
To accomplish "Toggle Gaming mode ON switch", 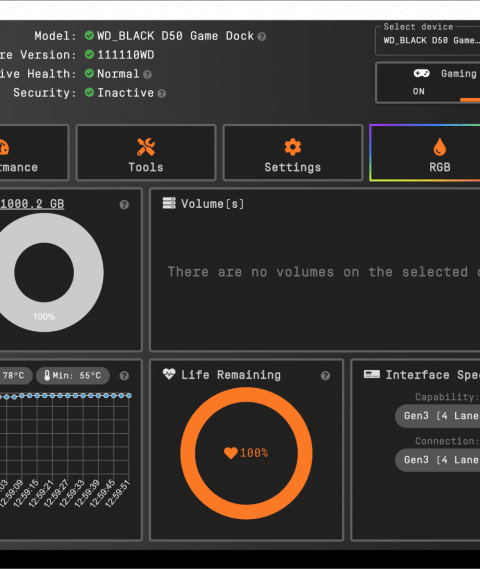I will pos(428,83).
